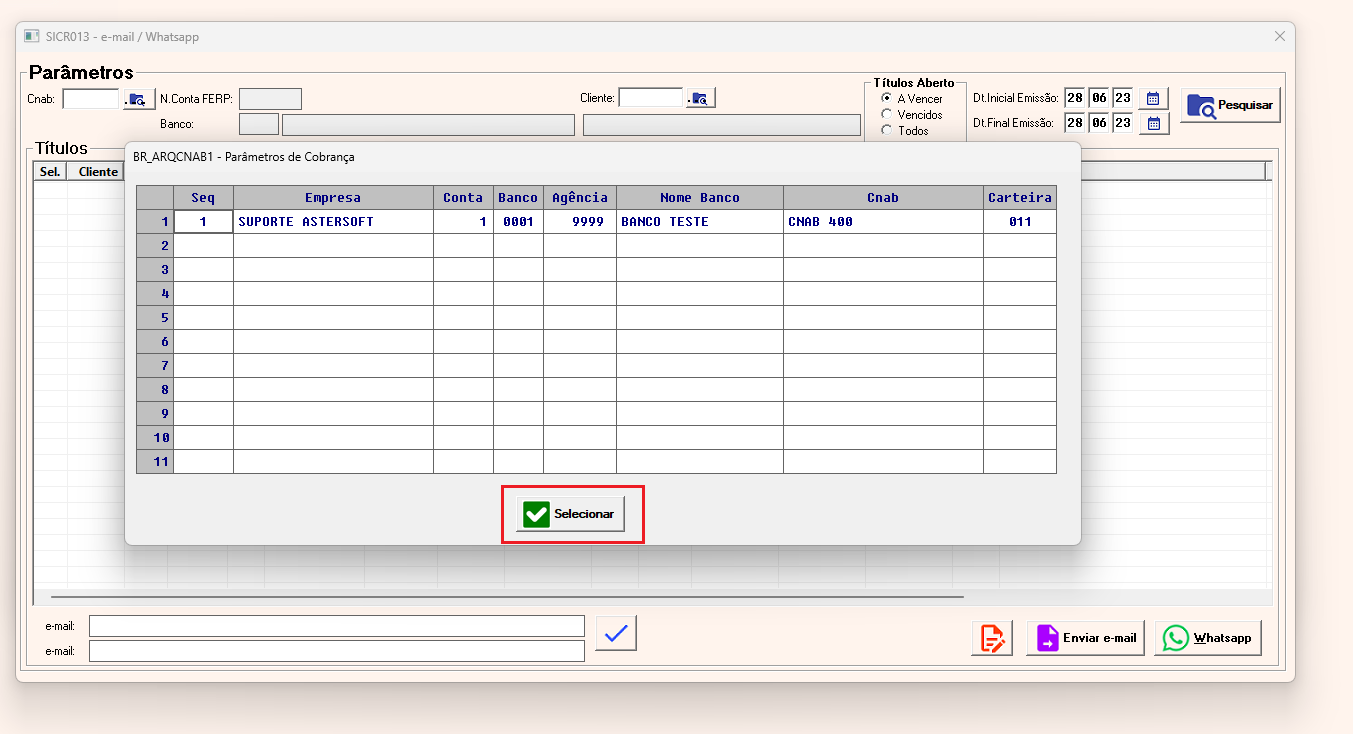The height and width of the screenshot is (734, 1353).
Task: Click the Seq cell in row 1
Action: pyautogui.click(x=203, y=222)
